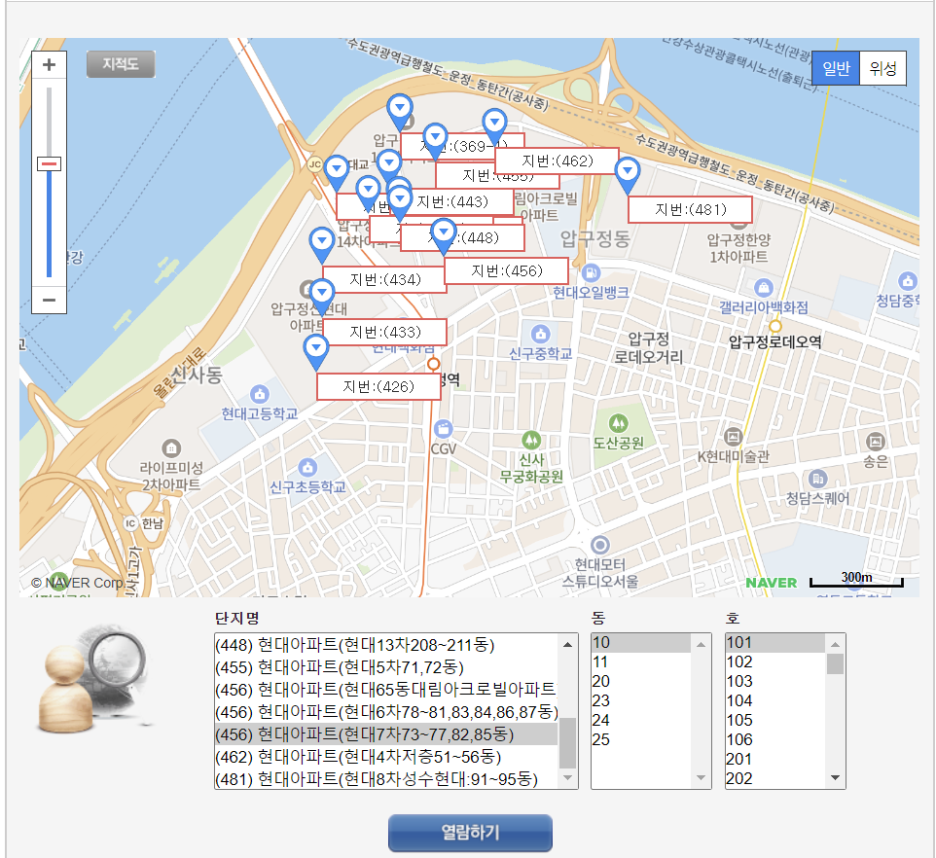
Task: Select 동 number 24
Action: coord(641,720)
